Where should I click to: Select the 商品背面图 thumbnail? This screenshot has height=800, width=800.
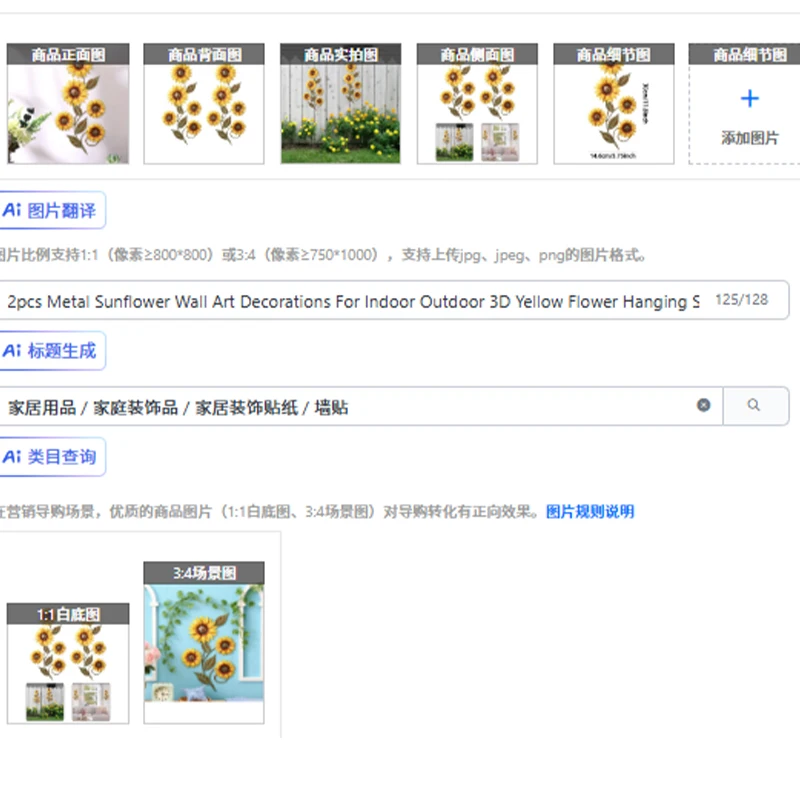204,104
